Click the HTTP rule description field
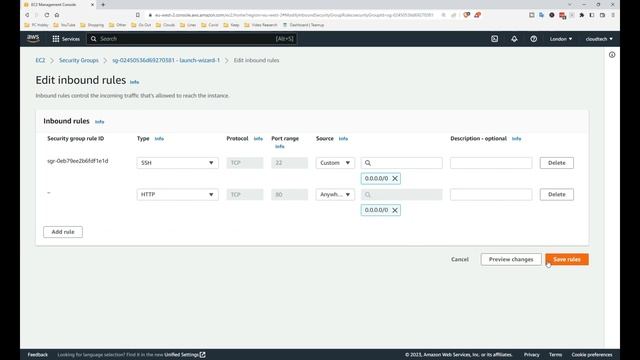The height and width of the screenshot is (360, 640). (x=491, y=195)
